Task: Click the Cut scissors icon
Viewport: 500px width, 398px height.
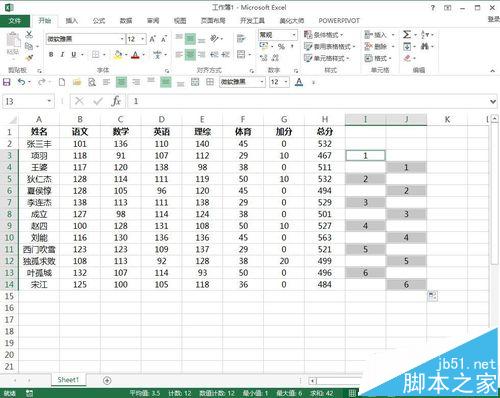Action: [29, 34]
